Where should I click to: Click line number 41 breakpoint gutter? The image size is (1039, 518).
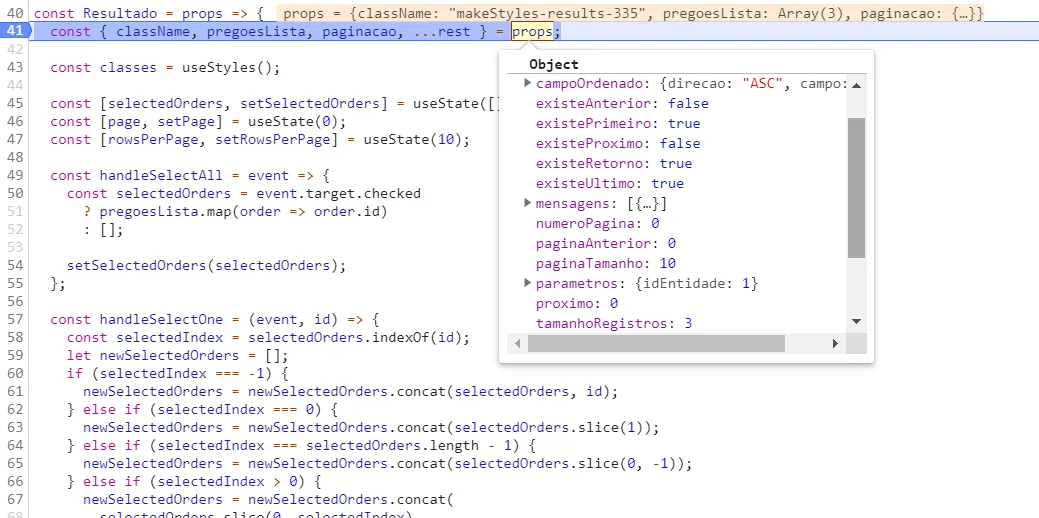coord(15,31)
